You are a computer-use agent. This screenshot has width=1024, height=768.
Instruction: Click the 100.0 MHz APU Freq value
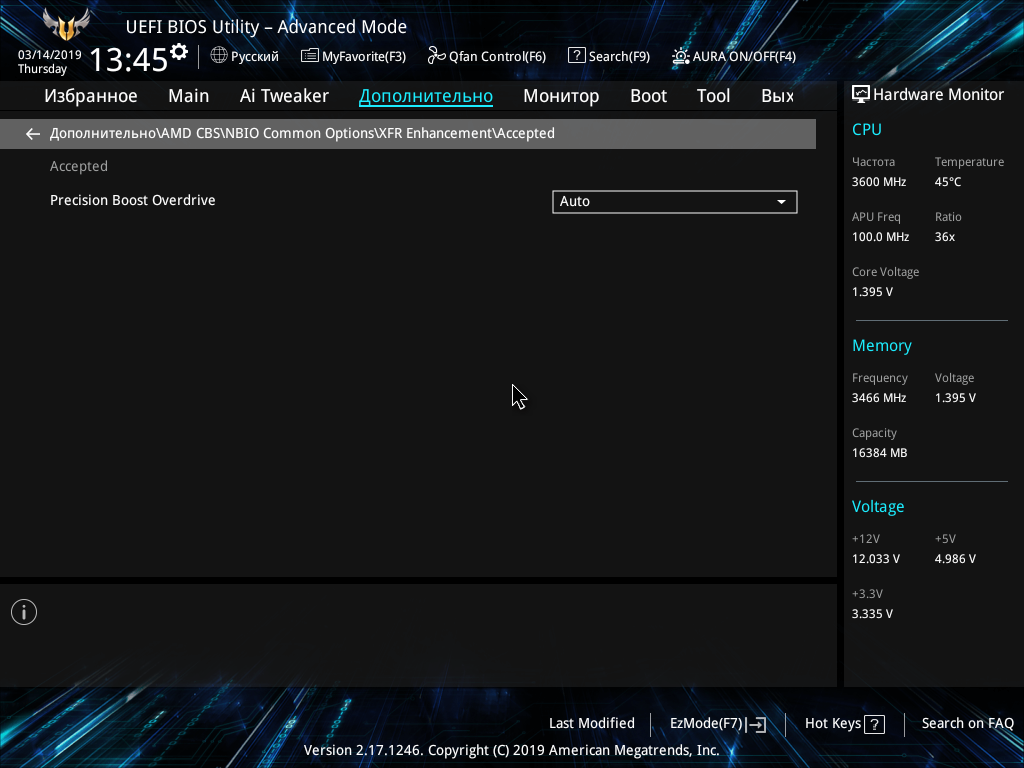tap(880, 237)
